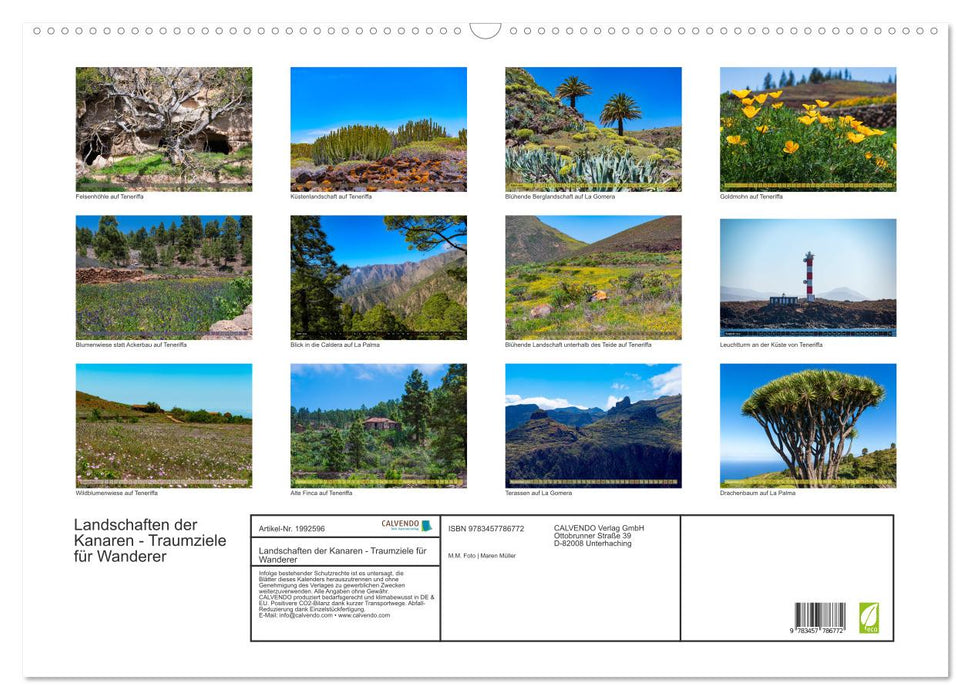The height and width of the screenshot is (700, 971).
Task: Select the Blick in die Caldera photo
Action: (378, 275)
